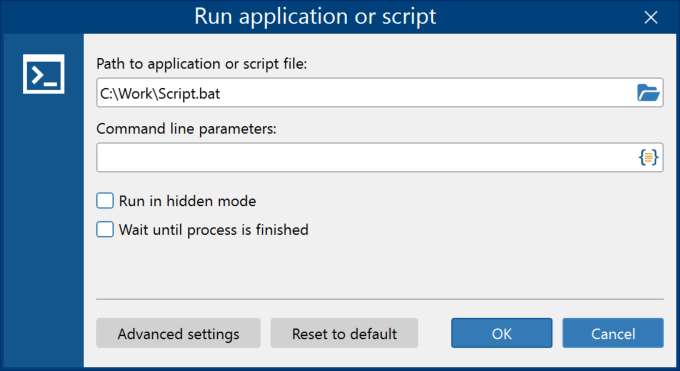Click empty gray area below the checkboxes

pyautogui.click(x=380, y=268)
